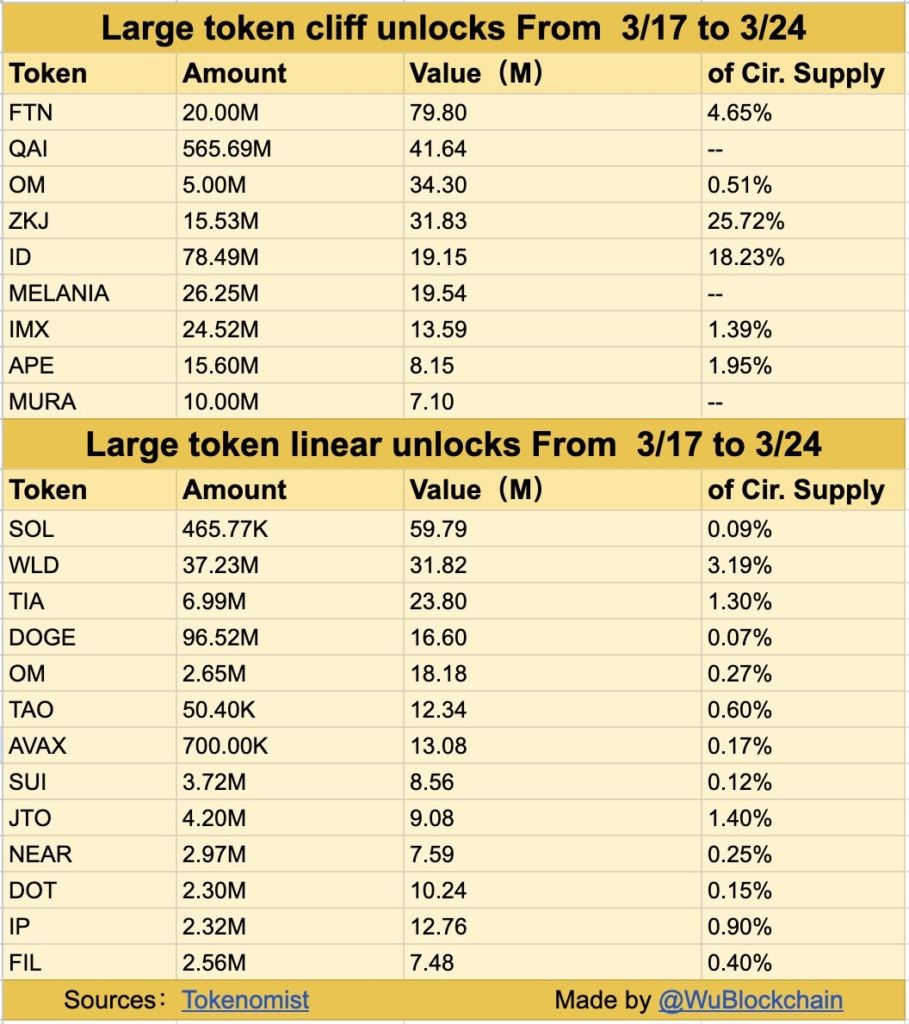Click the 700.00K amount cell
Image resolution: width=909 pixels, height=1024 pixels.
coord(225,745)
